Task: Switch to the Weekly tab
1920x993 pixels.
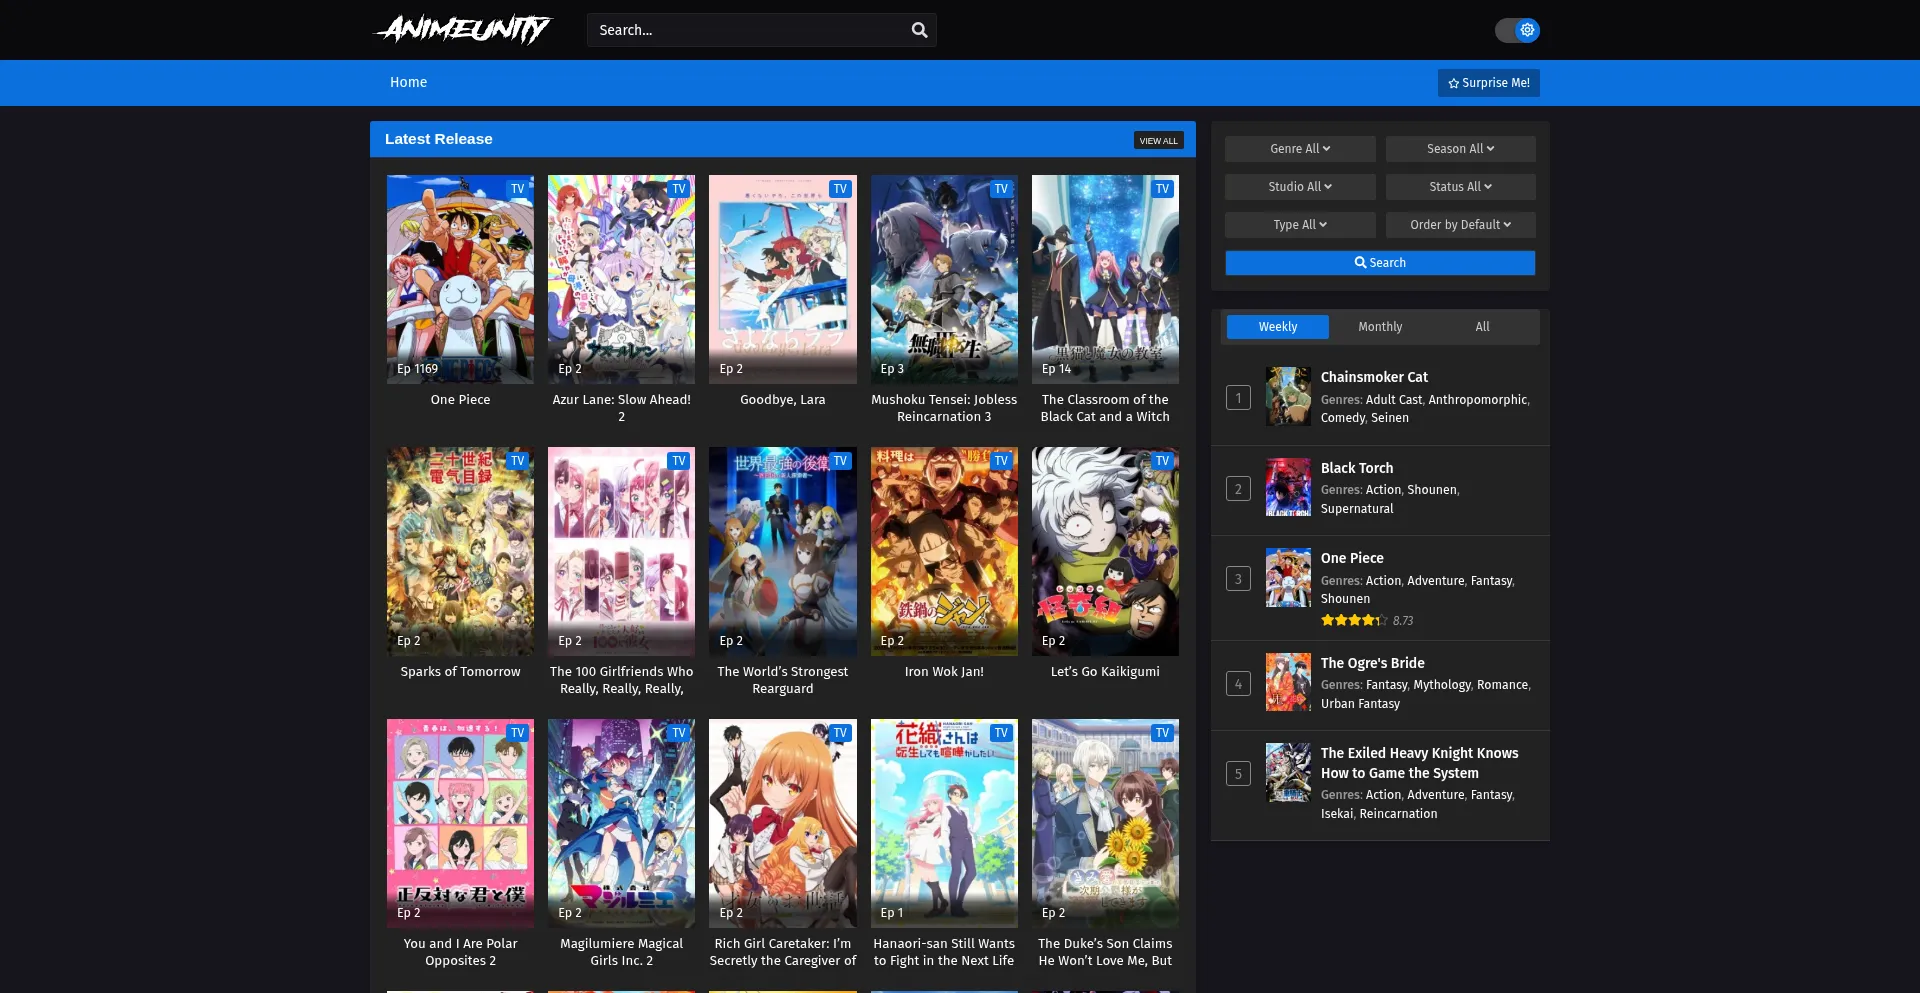Action: 1278,327
